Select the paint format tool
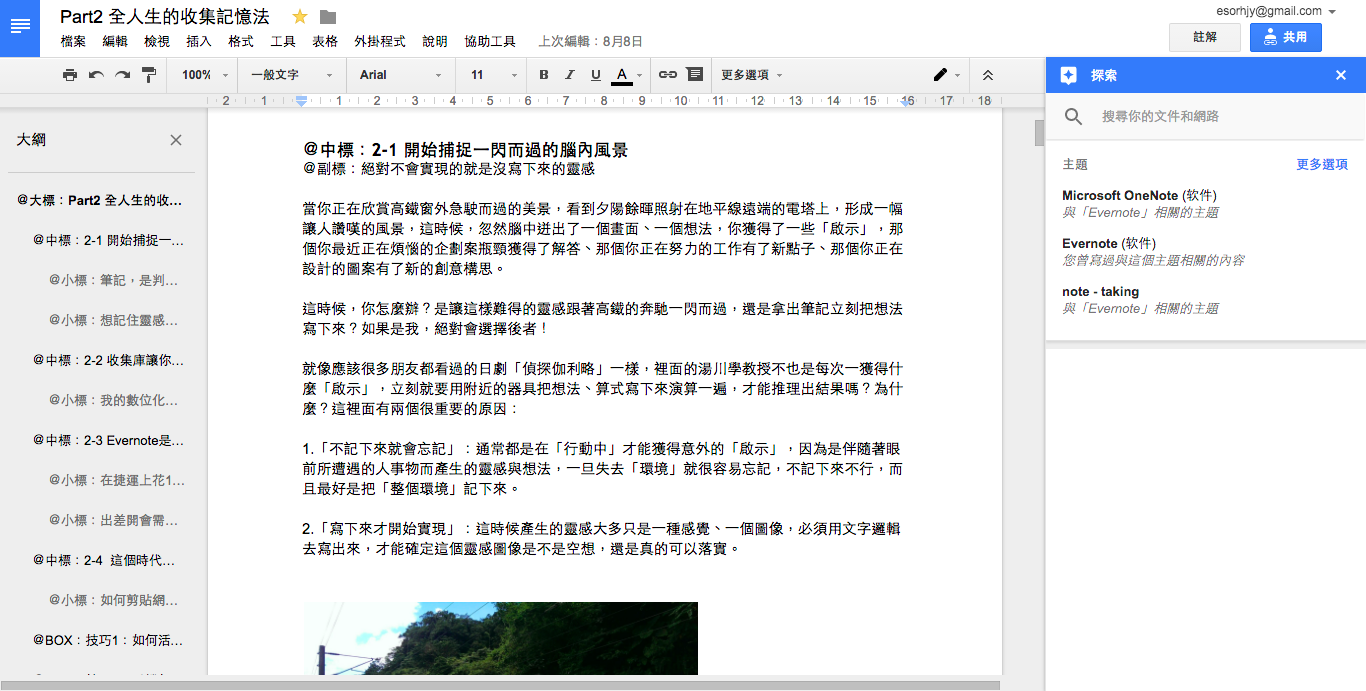 149,75
